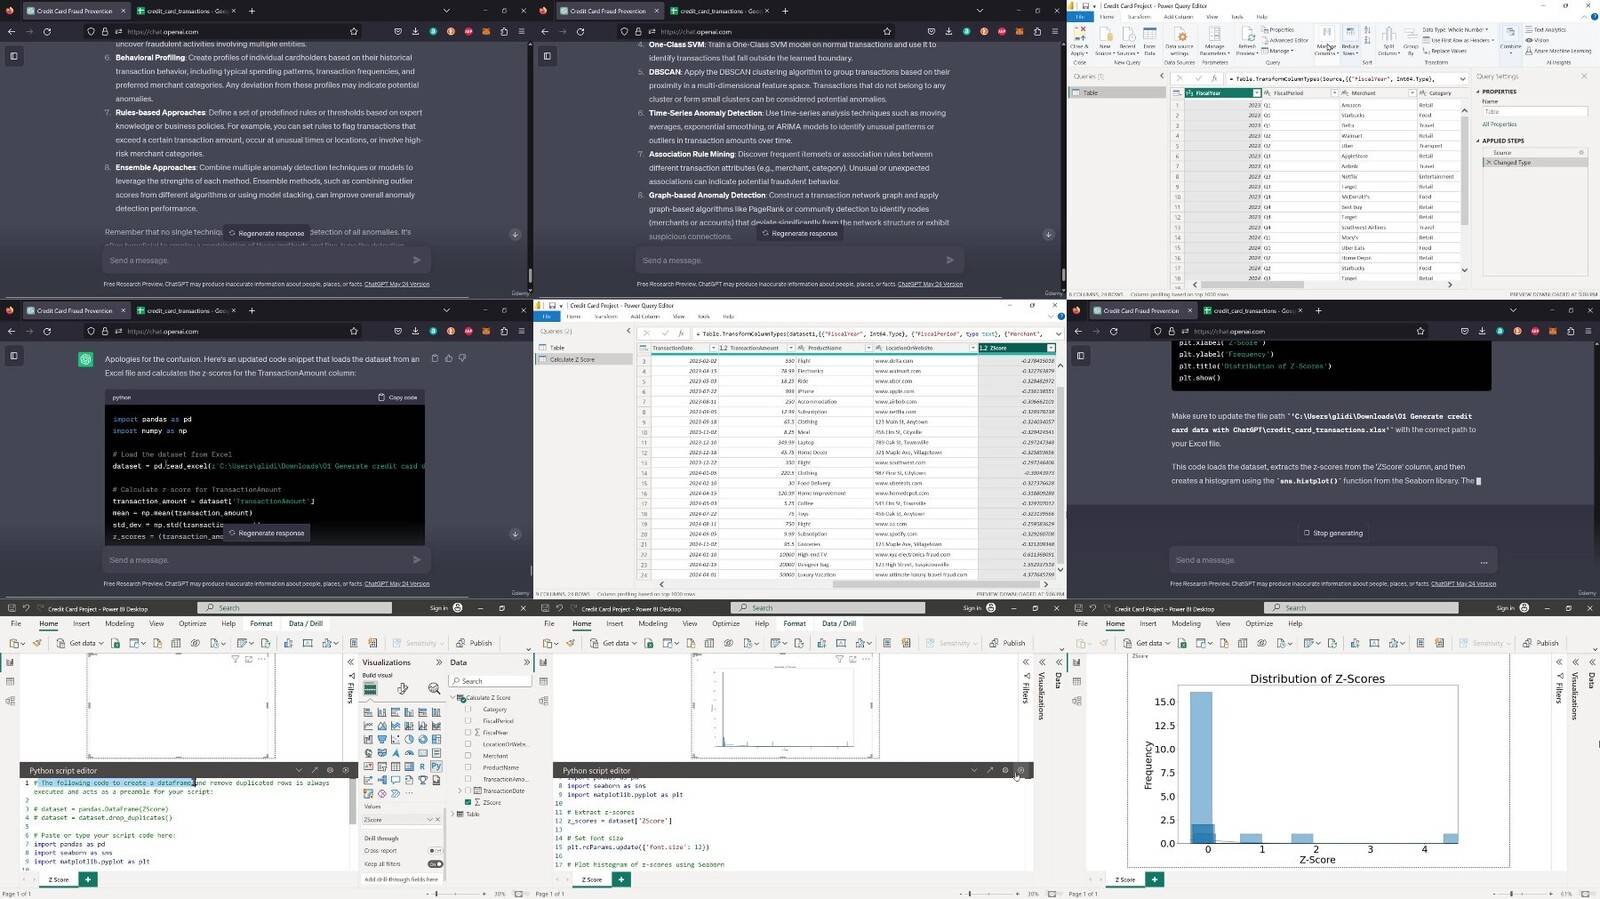Click Search box in bottom-left Data pane
The image size is (1600, 899).
[491, 681]
